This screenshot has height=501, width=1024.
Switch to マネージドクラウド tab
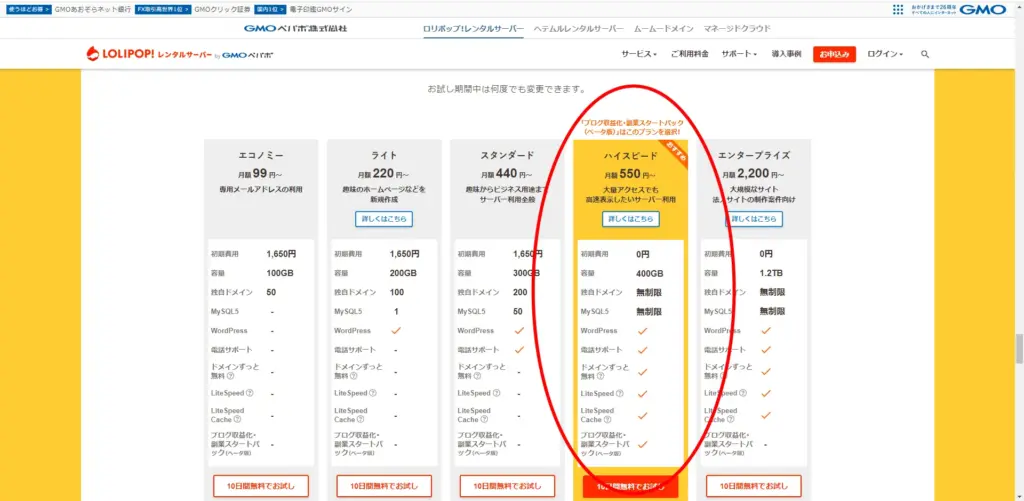pyautogui.click(x=737, y=29)
